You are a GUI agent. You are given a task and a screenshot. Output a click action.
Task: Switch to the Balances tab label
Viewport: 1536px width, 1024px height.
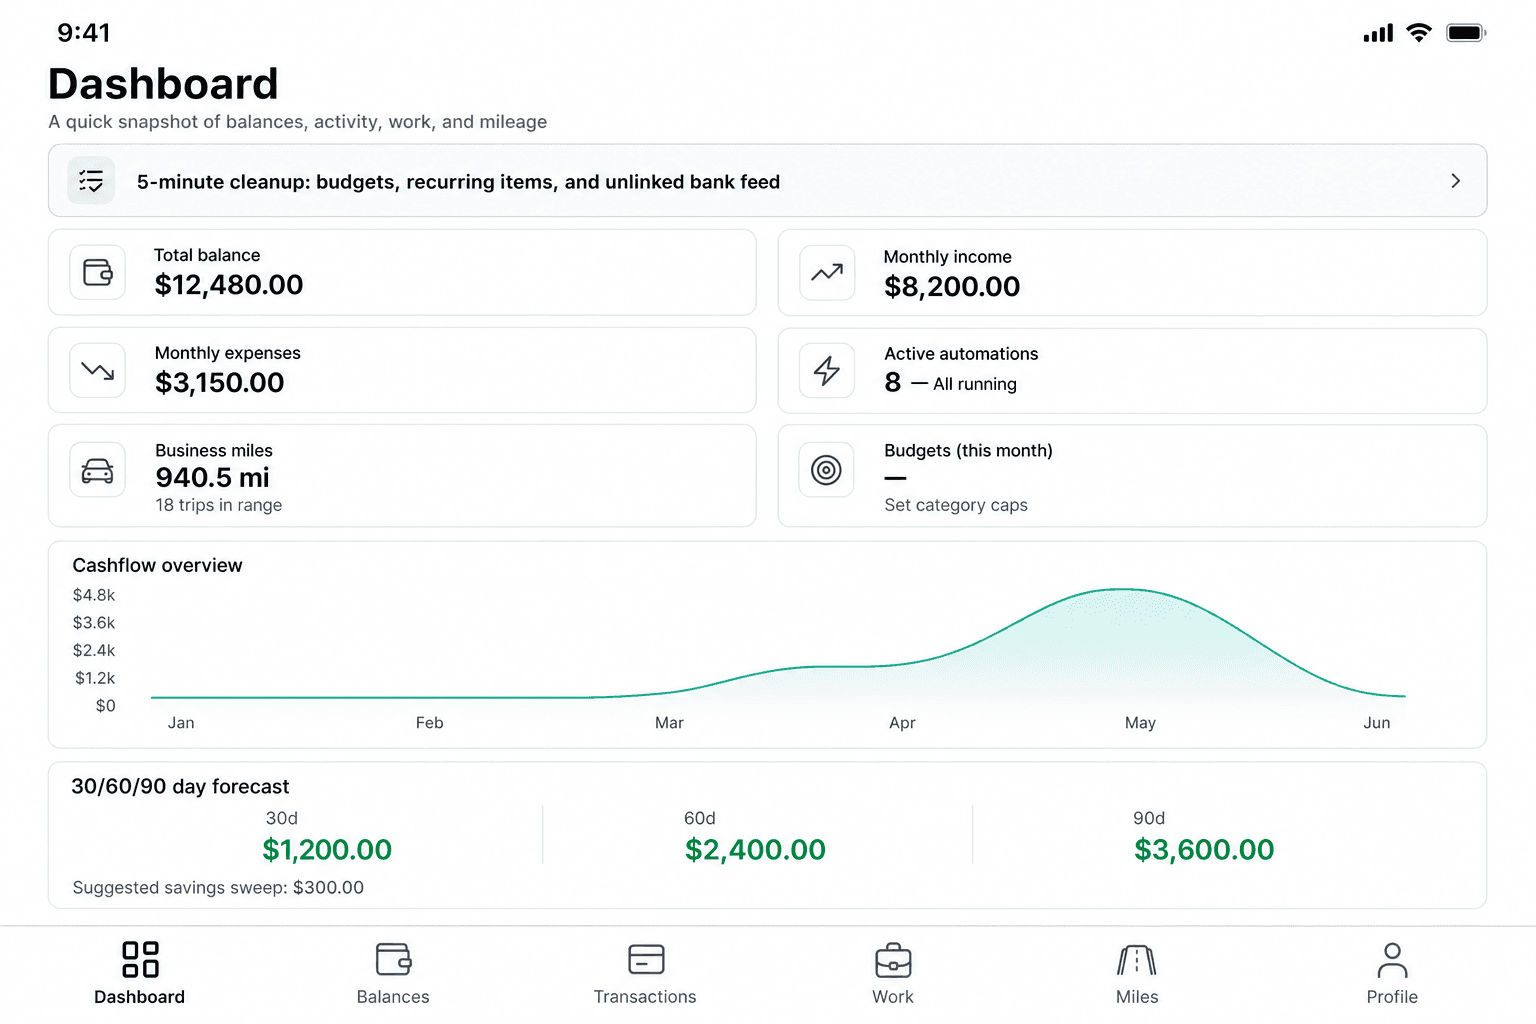(393, 997)
